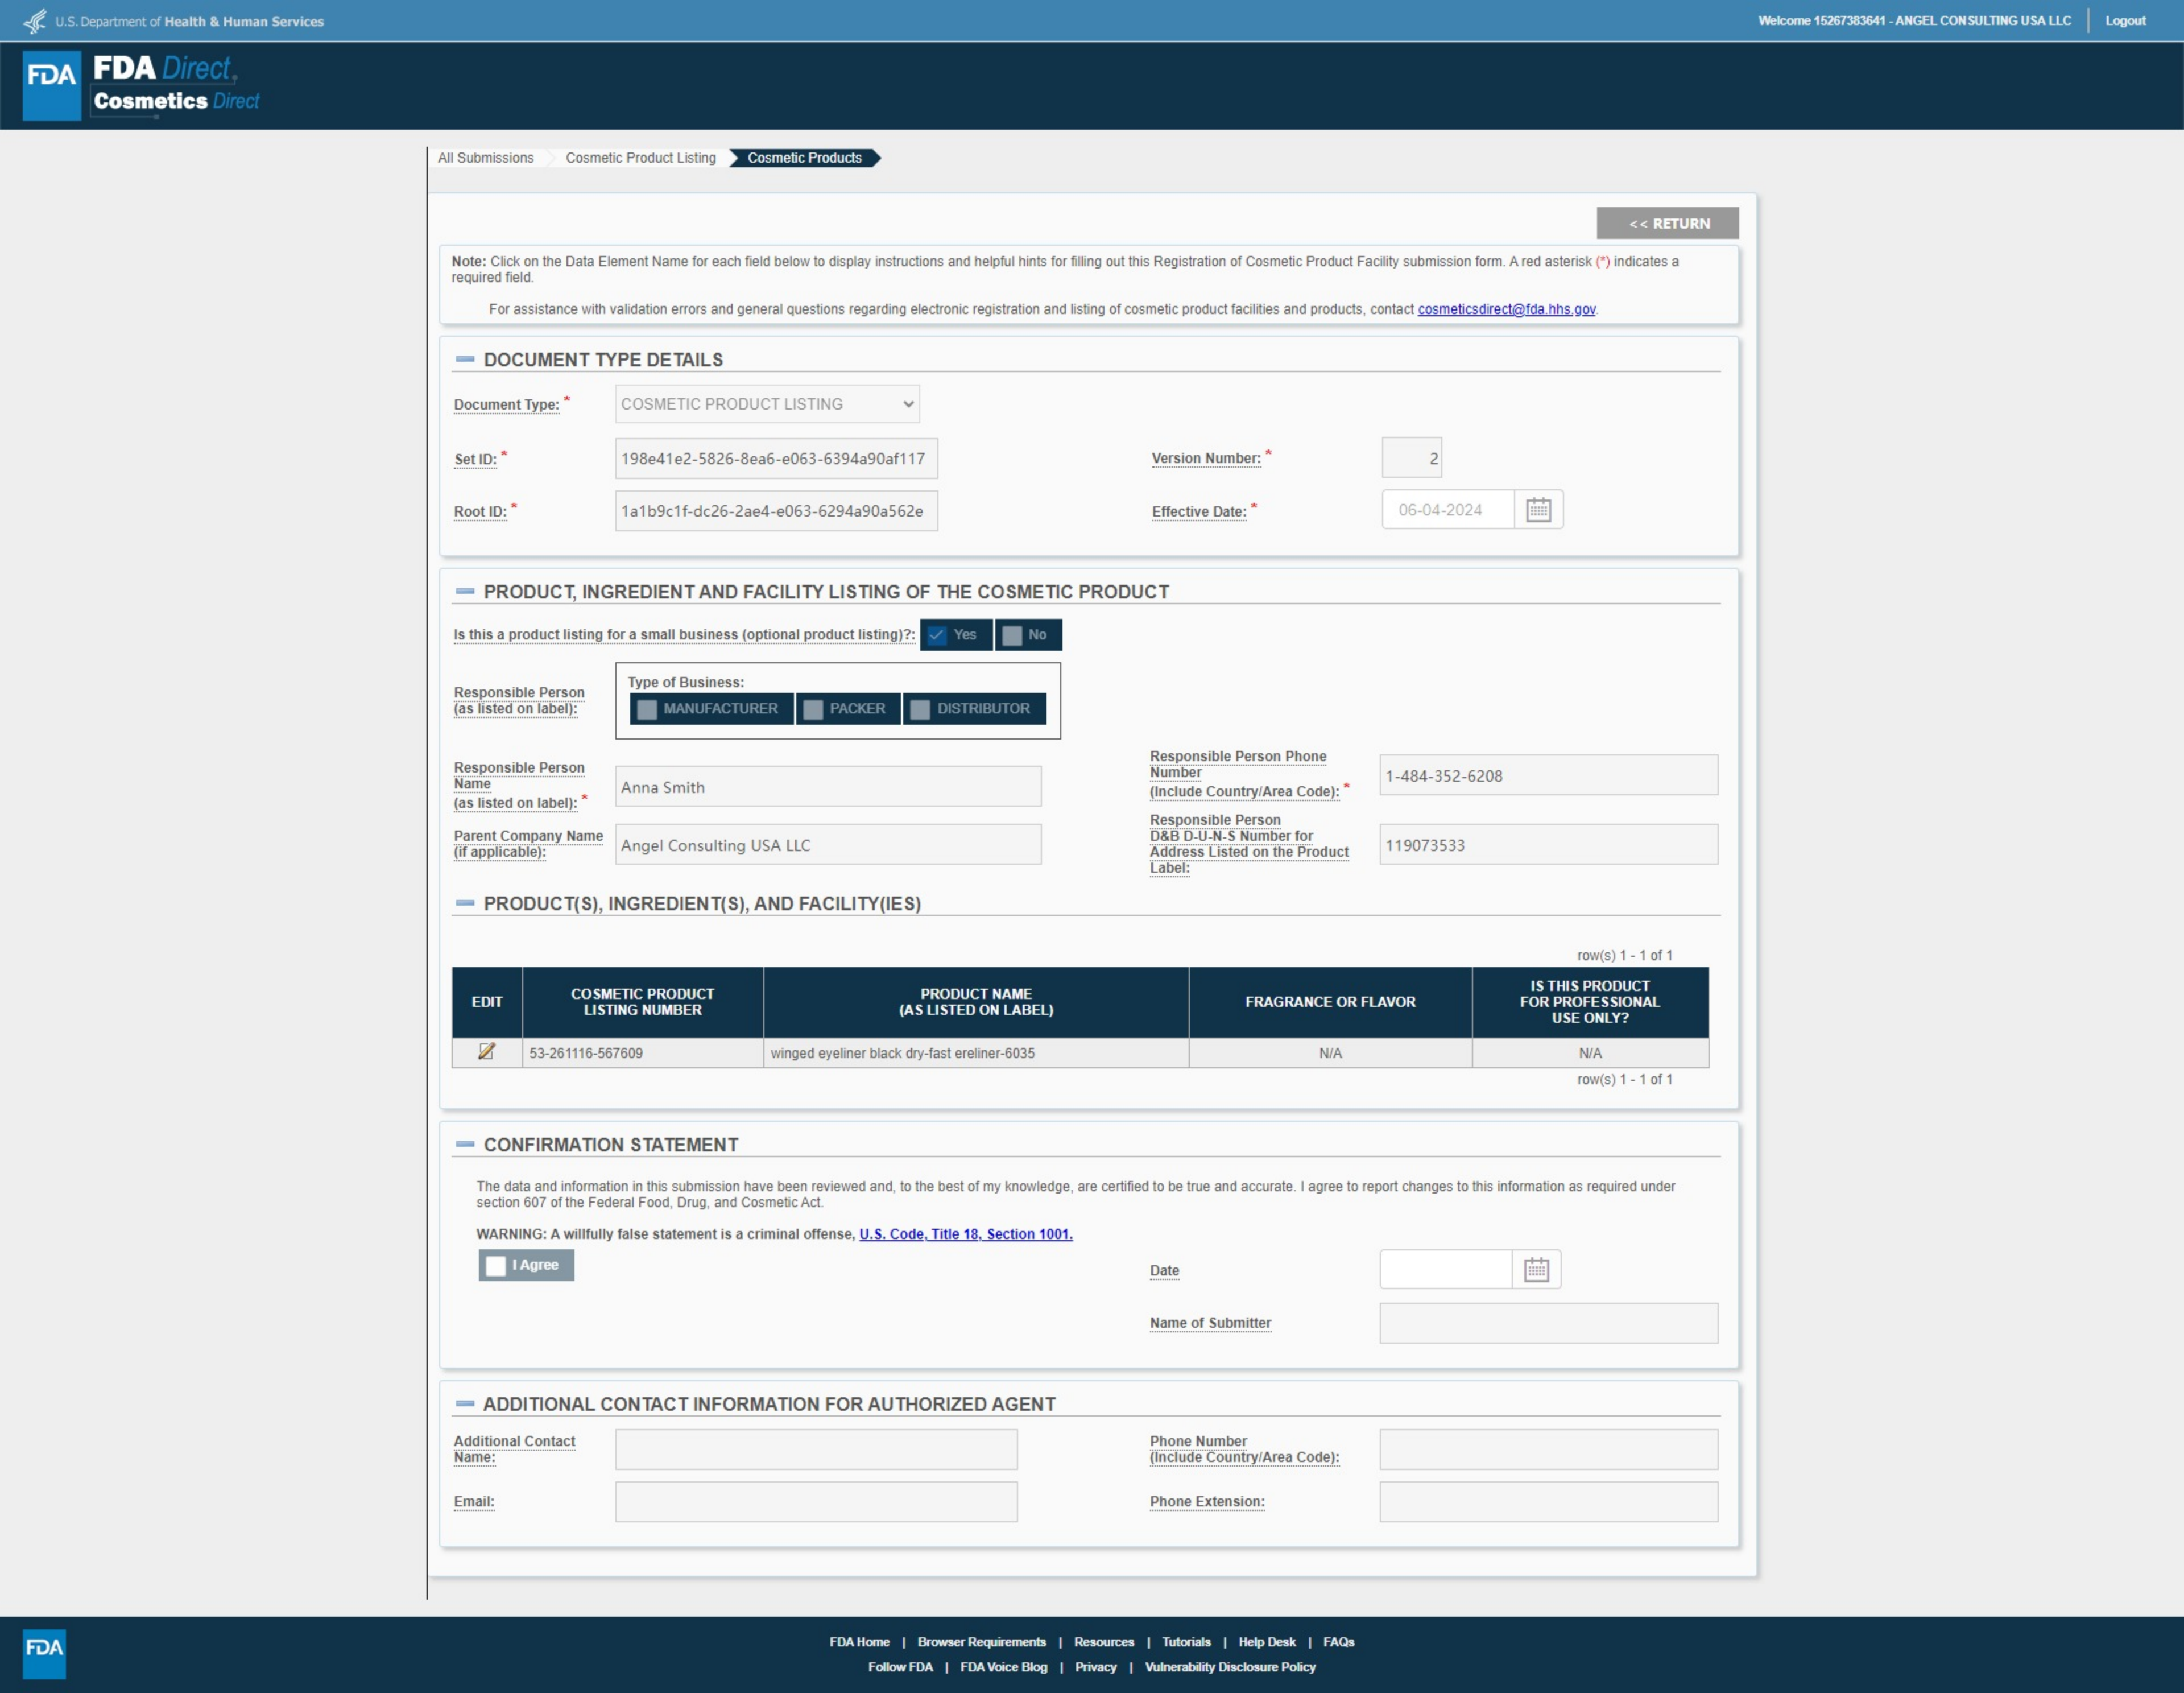The image size is (2184, 1693).
Task: Open calendar icon beside confirmation Date field
Action: point(1536,1270)
